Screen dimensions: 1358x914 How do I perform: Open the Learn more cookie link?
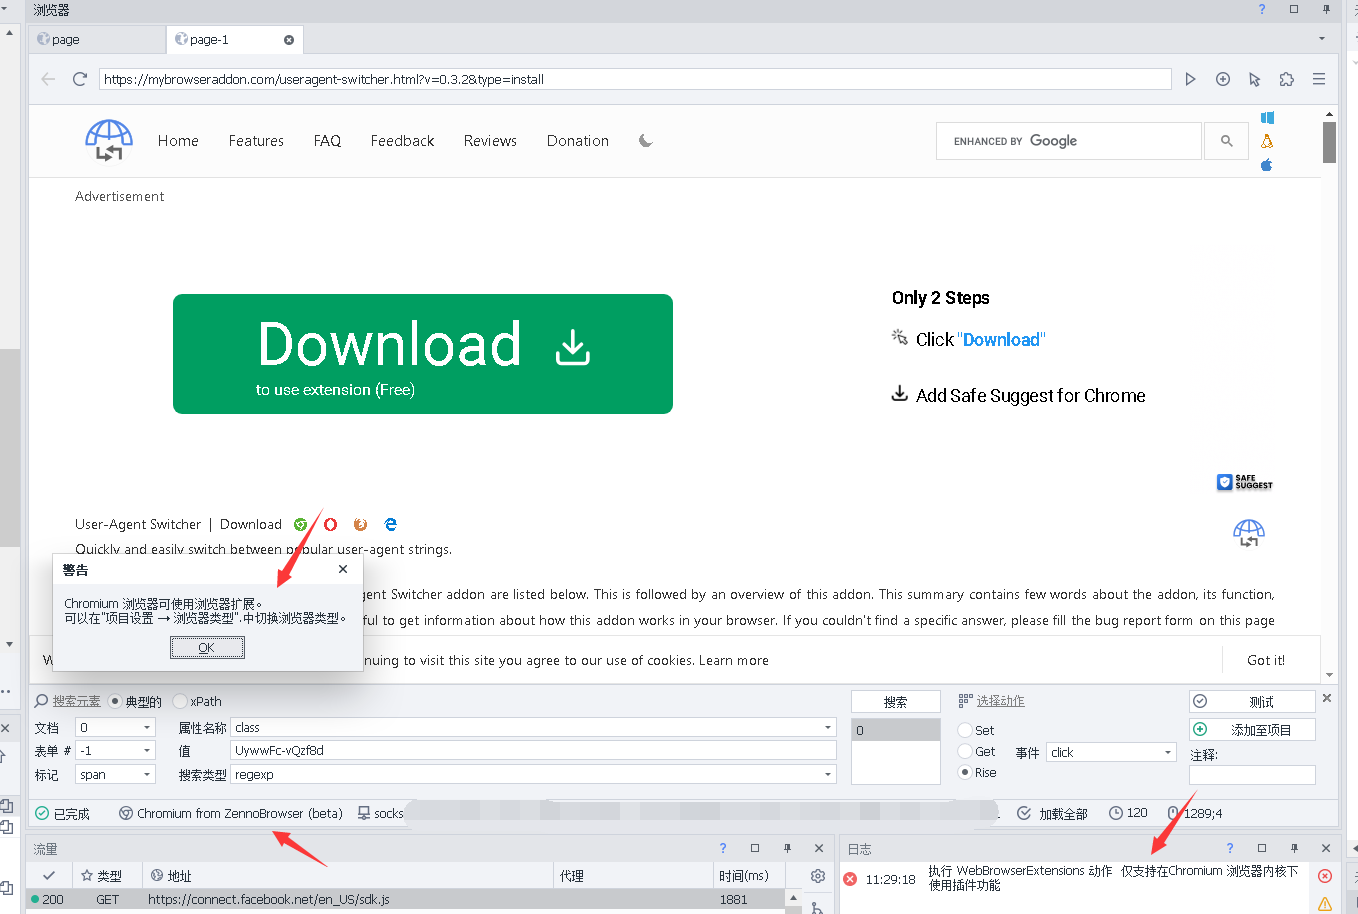pyautogui.click(x=734, y=660)
